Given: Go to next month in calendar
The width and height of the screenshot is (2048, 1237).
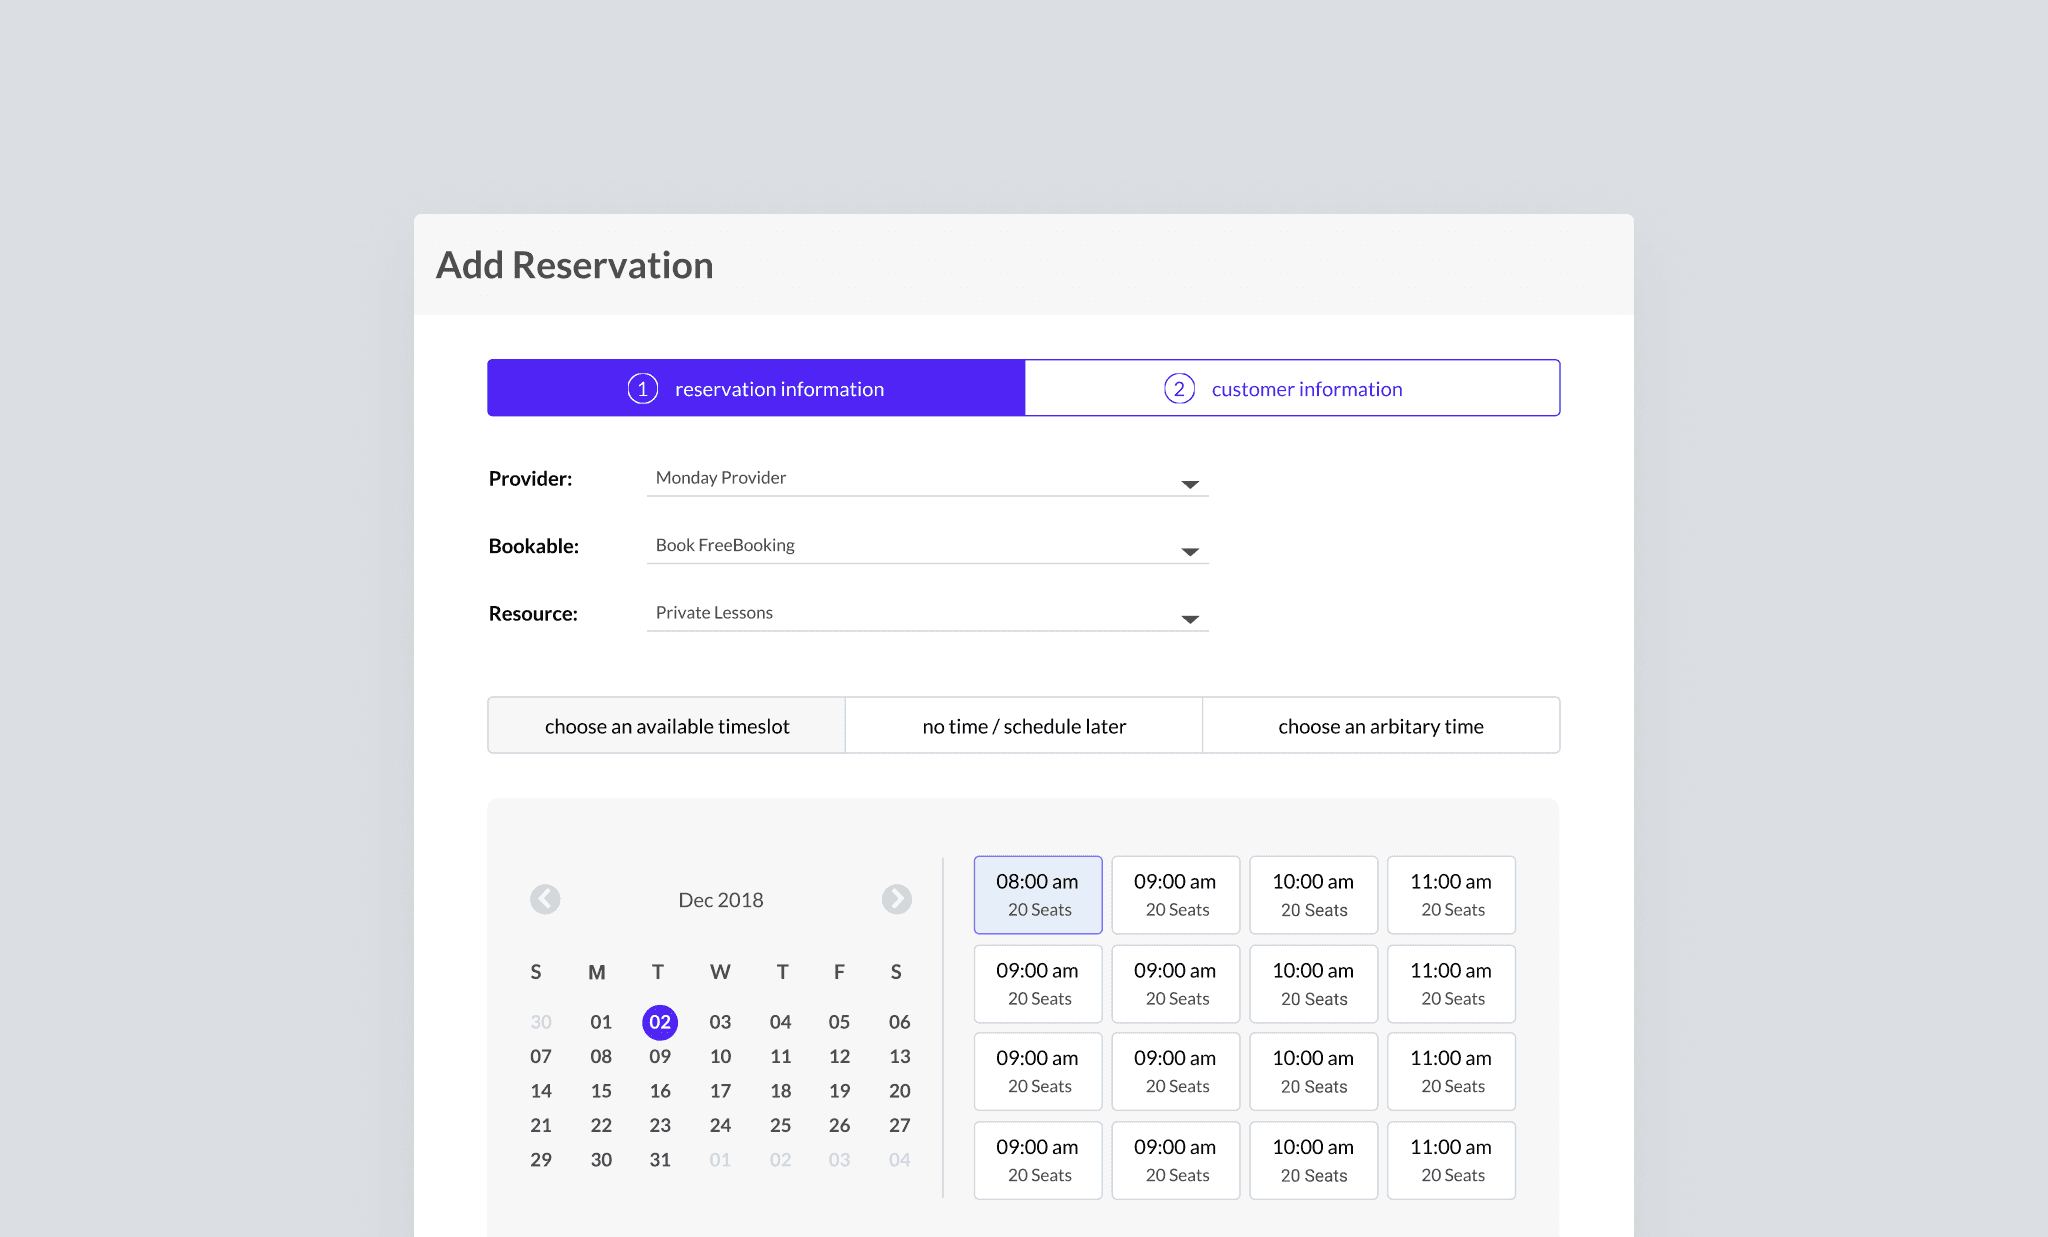Looking at the screenshot, I should (896, 899).
